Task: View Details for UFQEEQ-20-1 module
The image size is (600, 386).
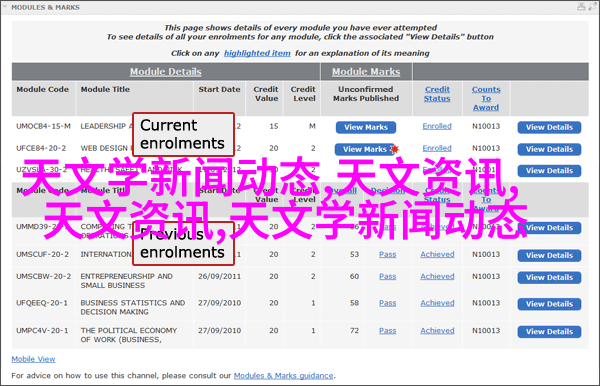Action: [549, 304]
